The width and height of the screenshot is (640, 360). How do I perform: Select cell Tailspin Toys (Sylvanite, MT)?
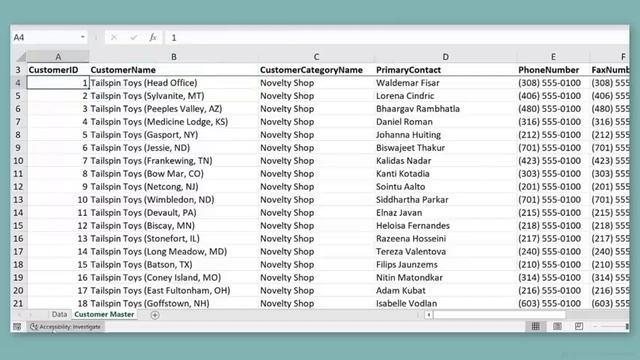point(173,96)
